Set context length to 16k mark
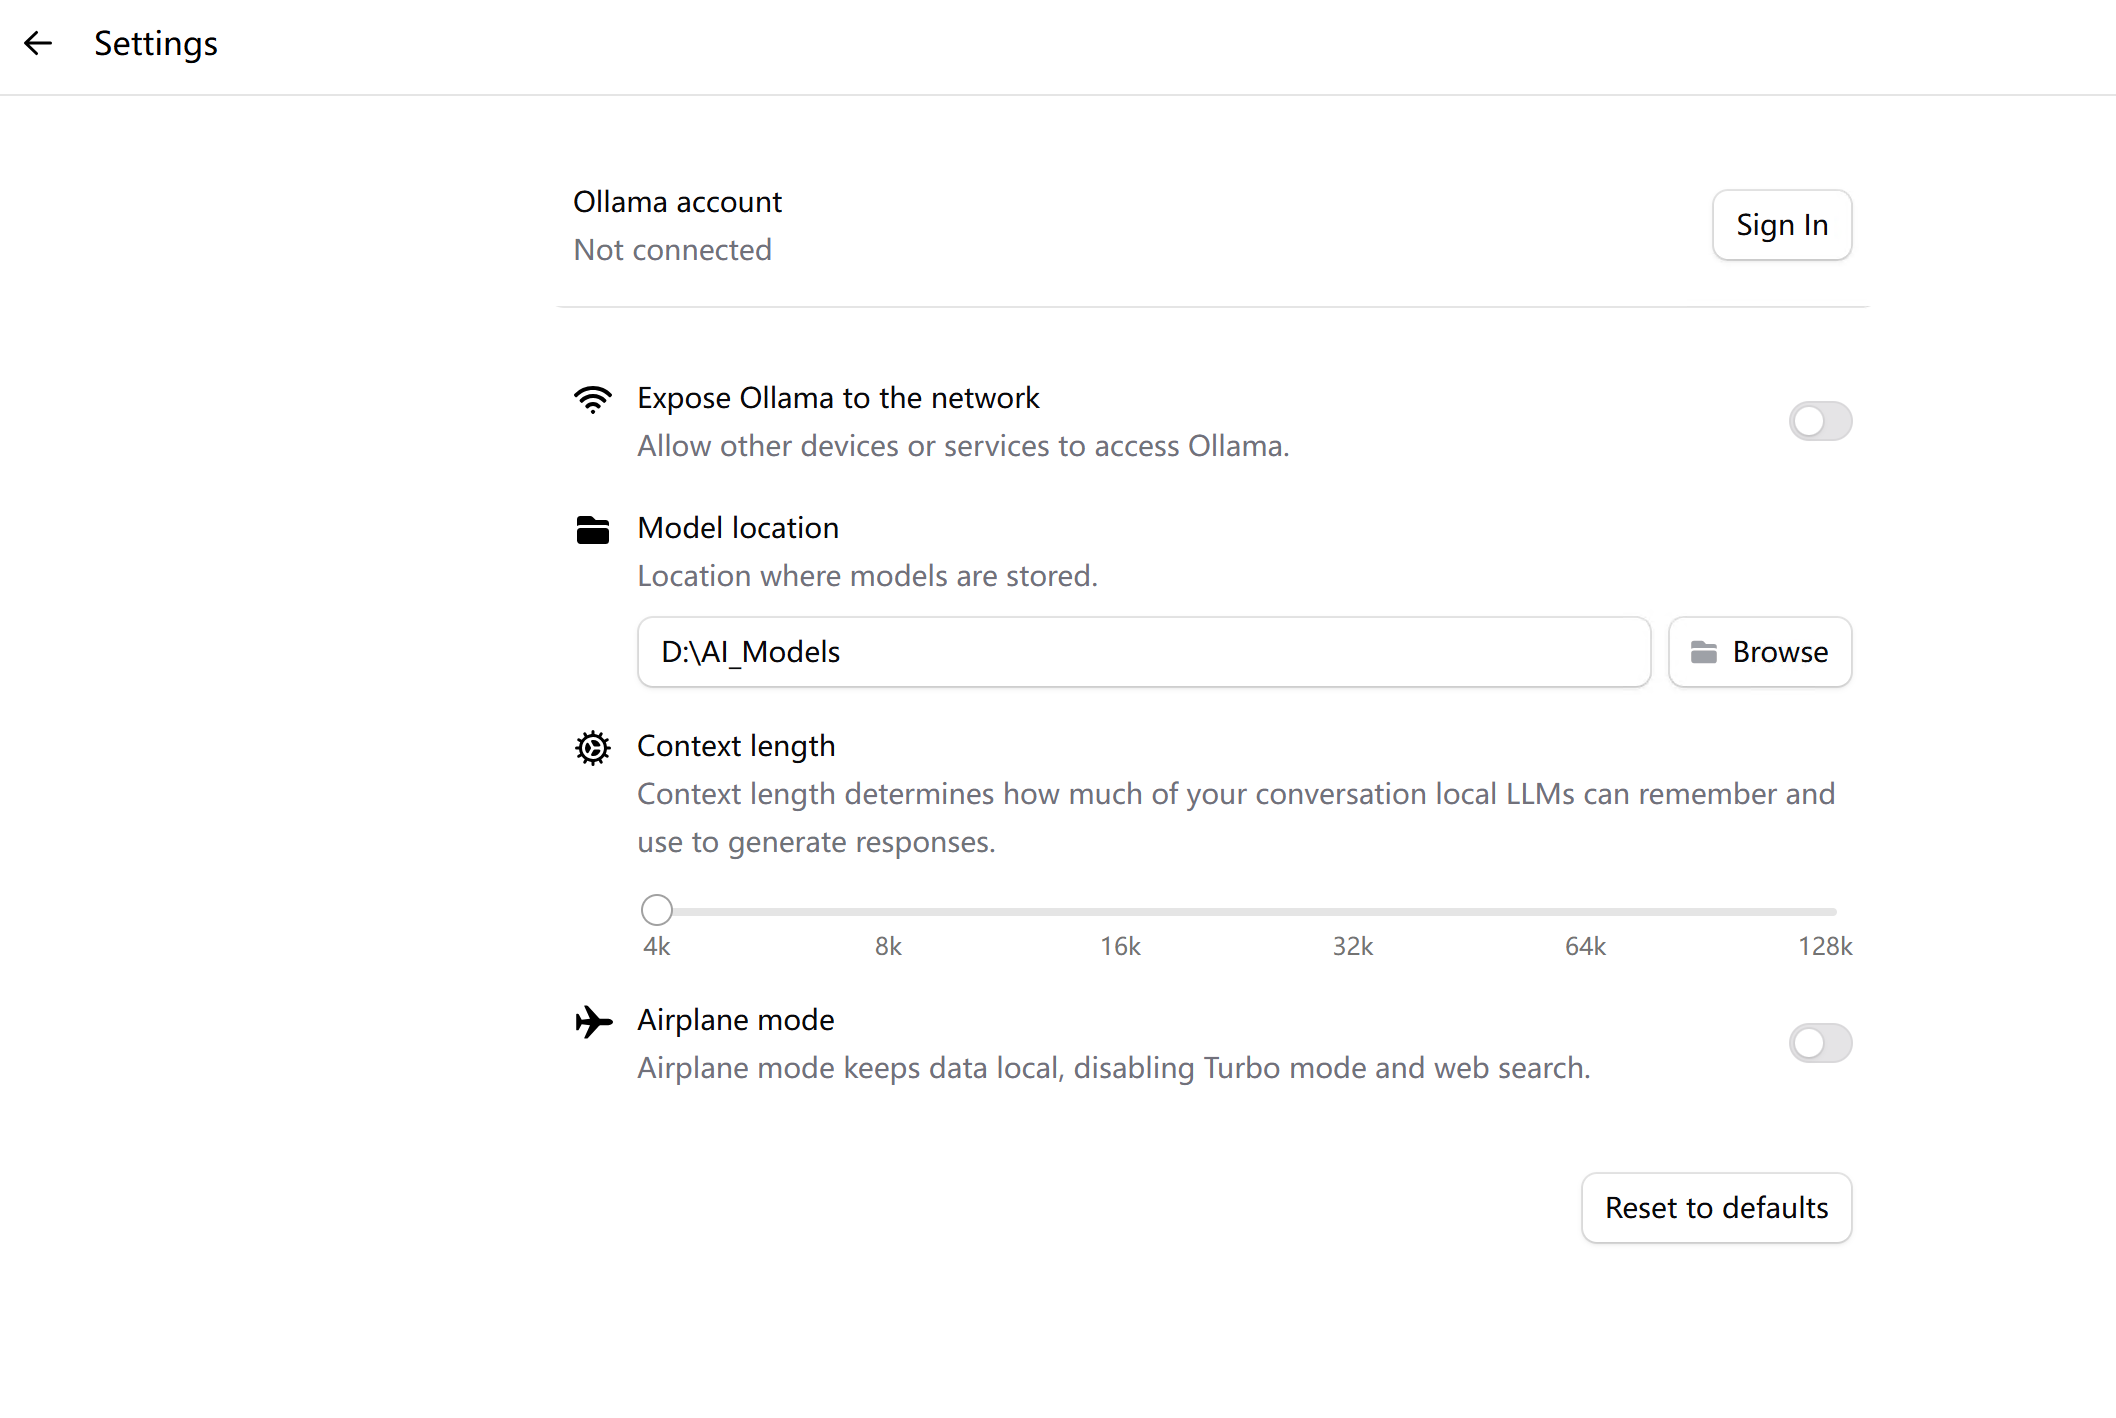The image size is (2116, 1418). click(1121, 911)
